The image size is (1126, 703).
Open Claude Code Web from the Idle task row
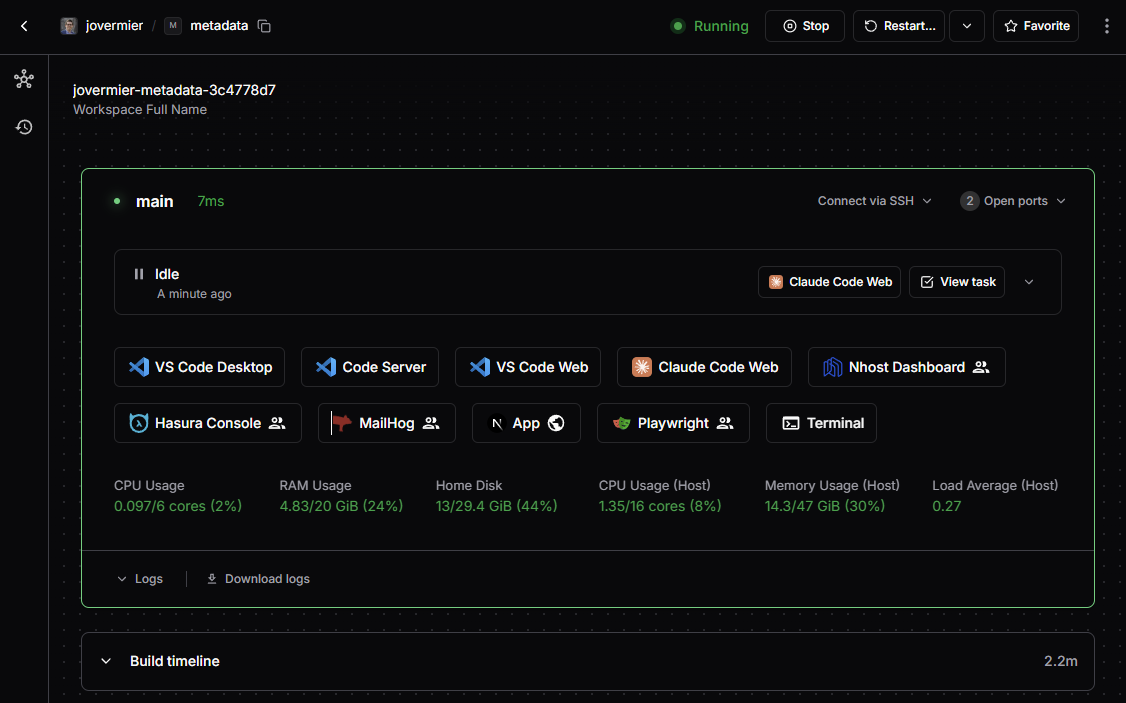(829, 281)
